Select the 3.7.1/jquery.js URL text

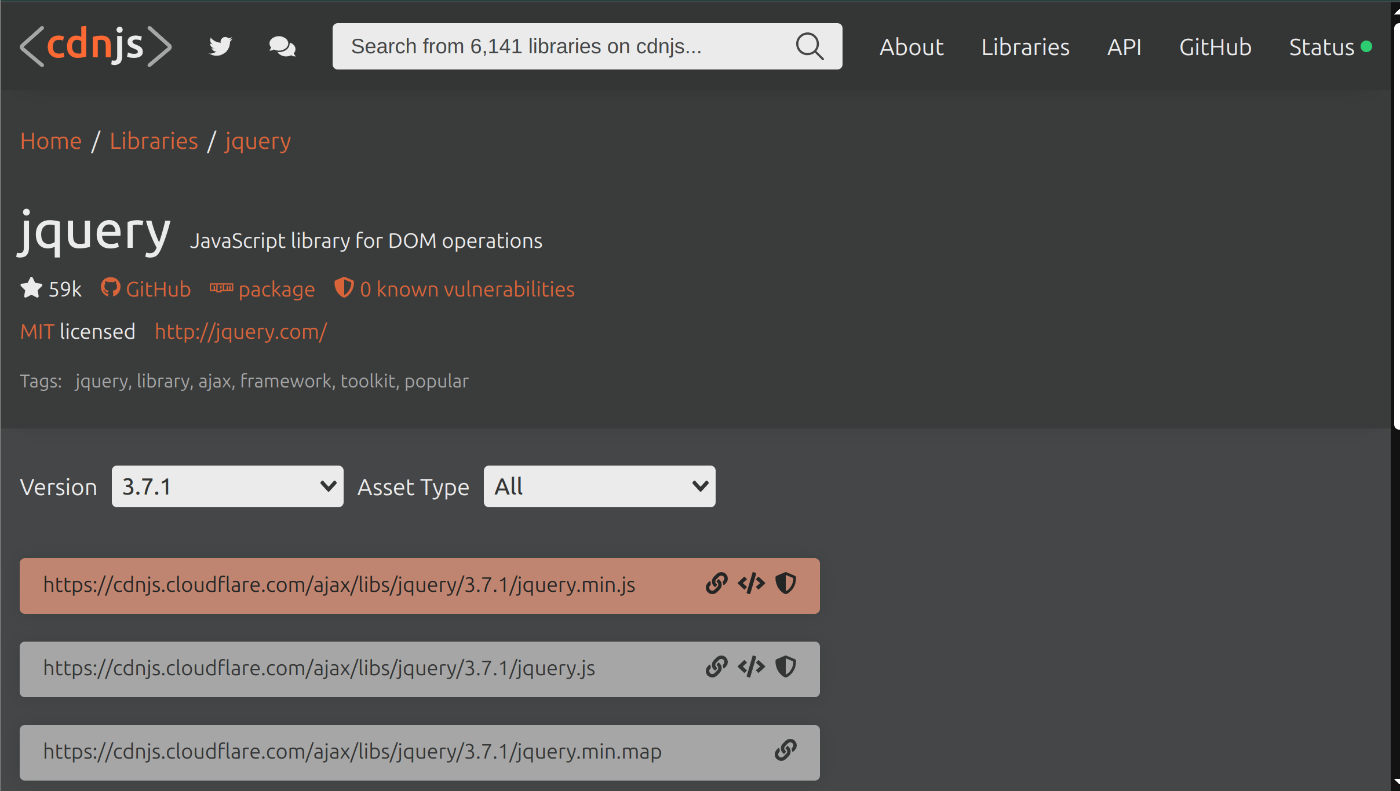coord(319,668)
